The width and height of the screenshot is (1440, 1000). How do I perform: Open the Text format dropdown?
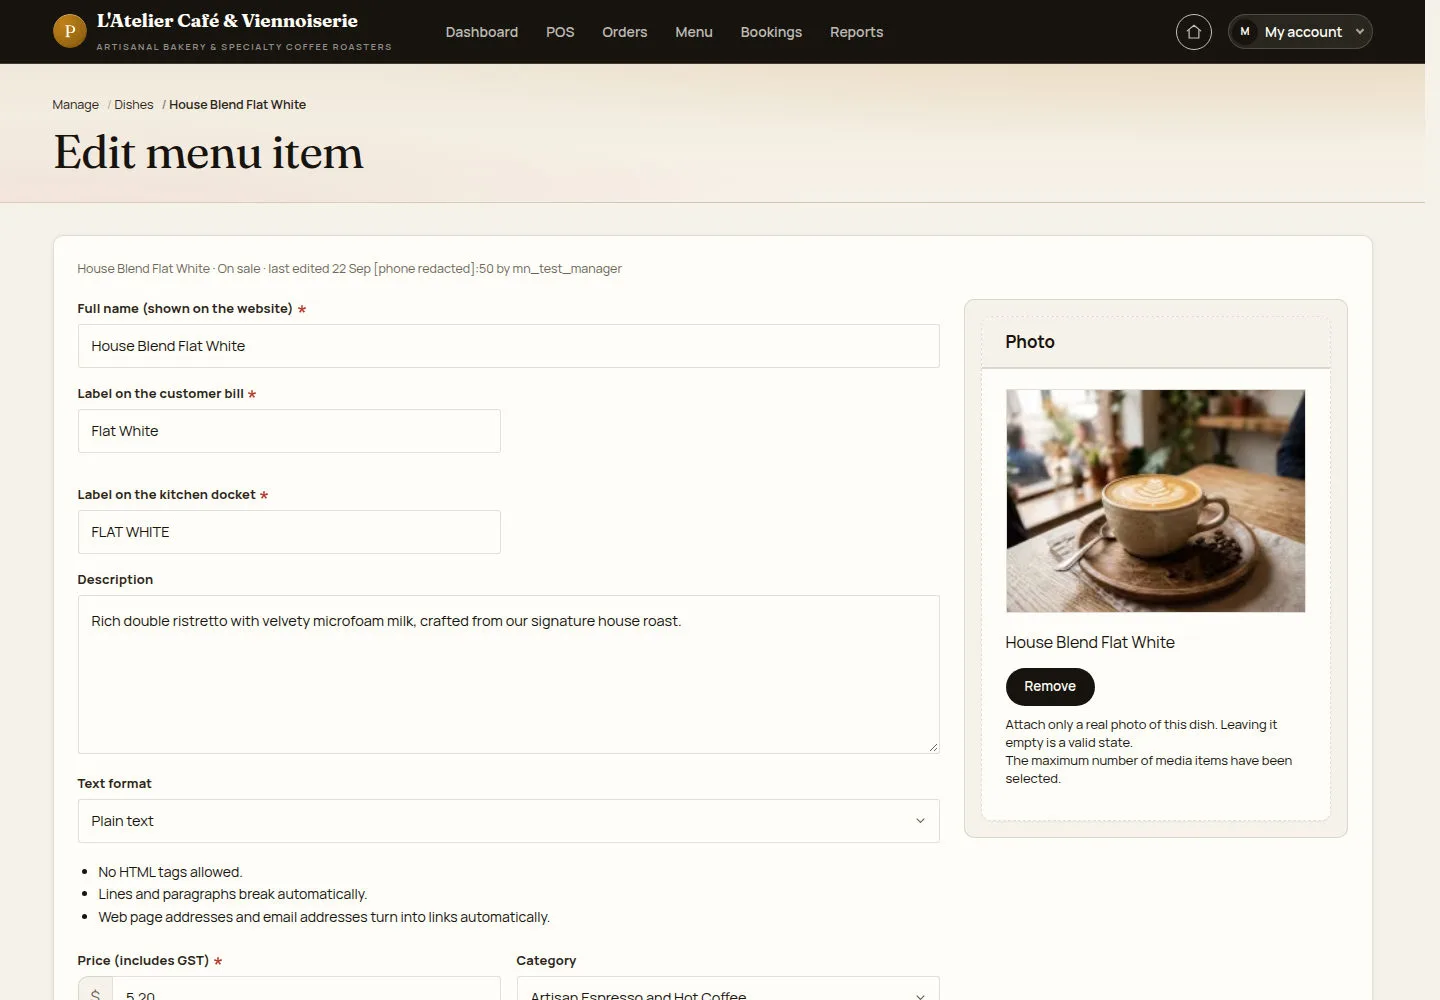click(508, 821)
